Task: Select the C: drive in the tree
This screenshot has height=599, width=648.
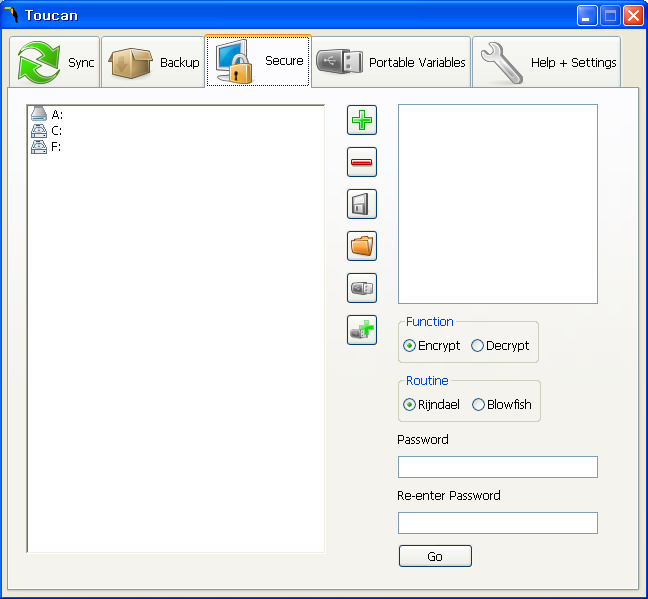Action: pyautogui.click(x=57, y=131)
